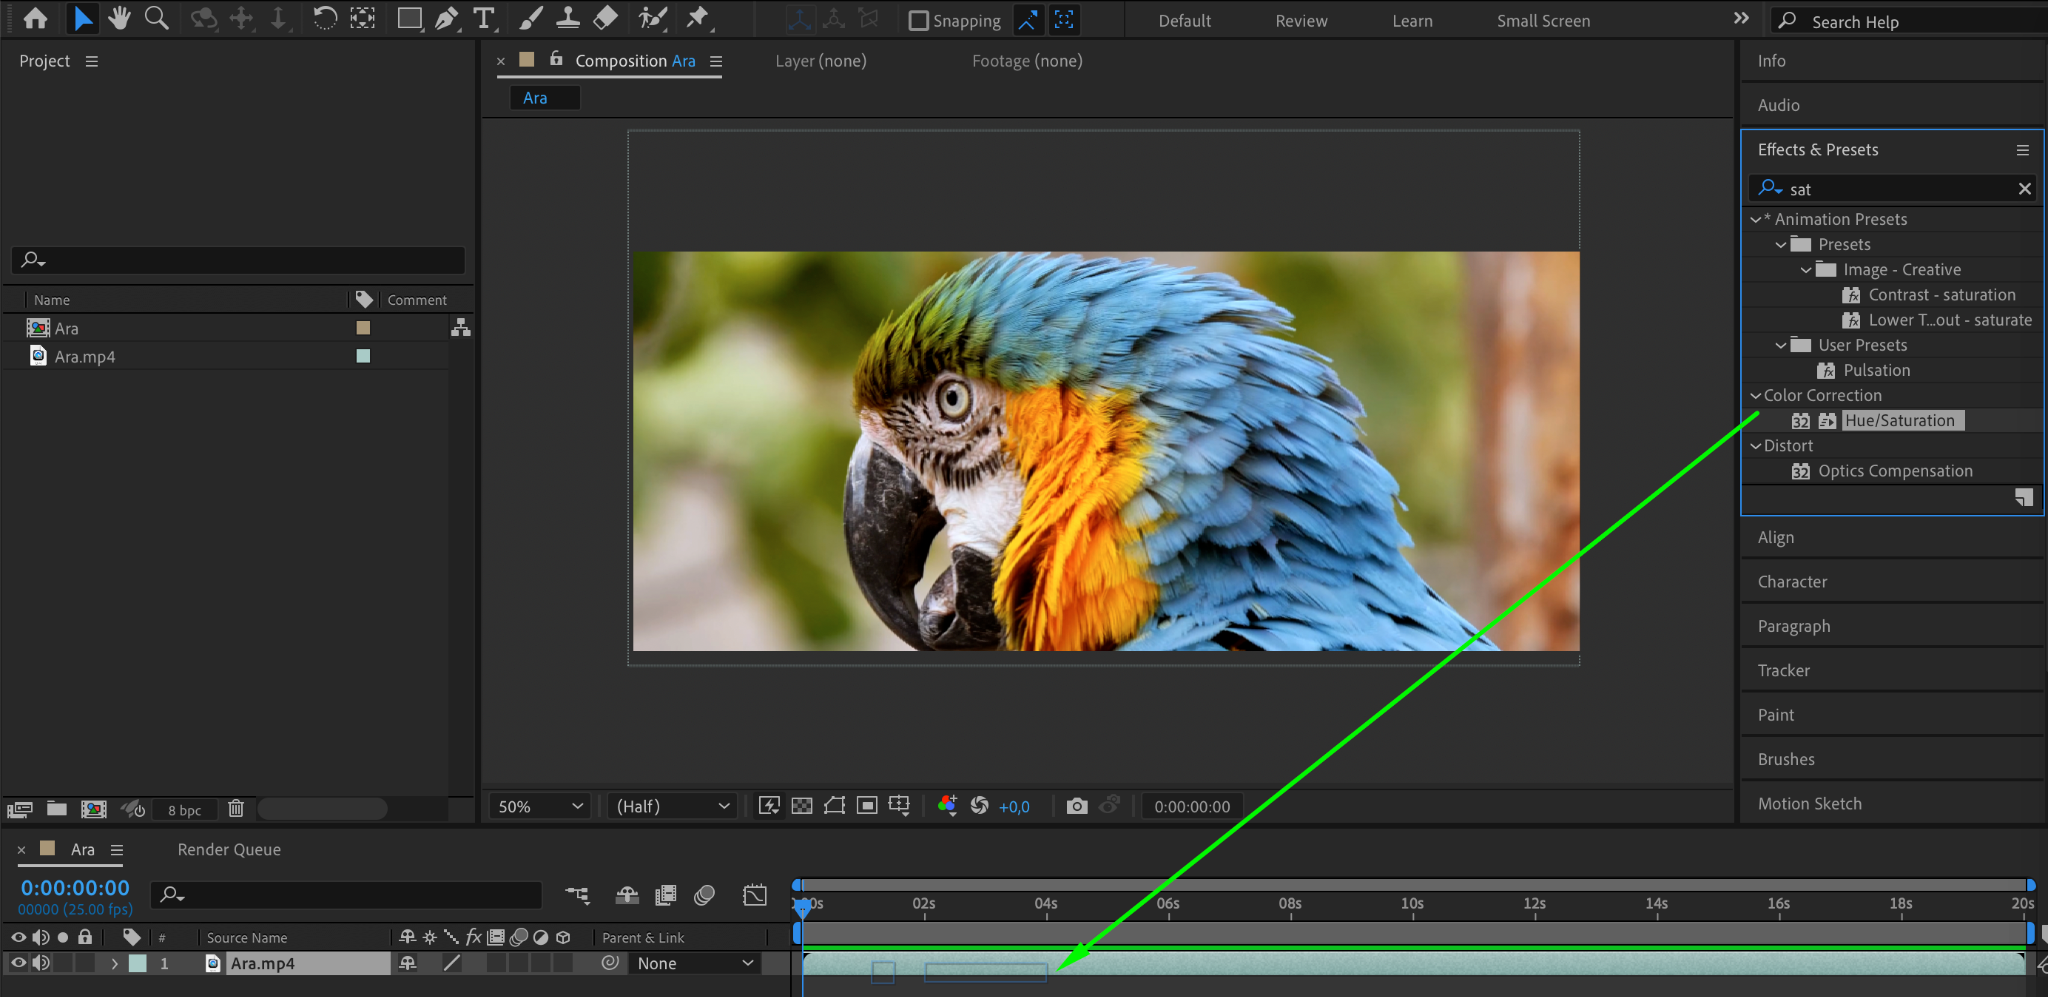Select the Eraser tool
This screenshot has height=997, width=2048.
605,18
